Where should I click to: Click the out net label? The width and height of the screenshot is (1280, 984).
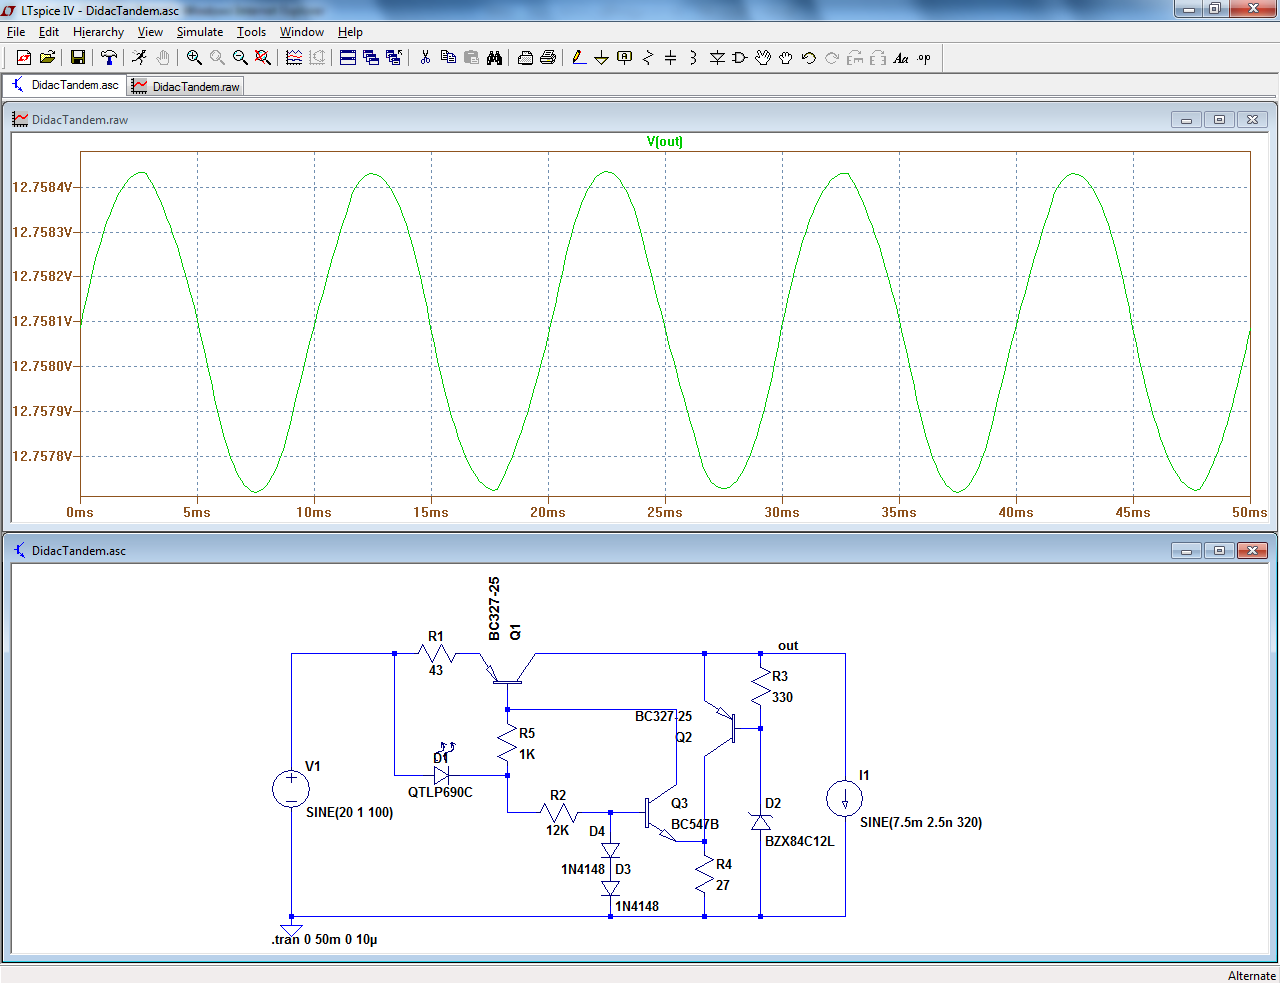[x=788, y=646]
